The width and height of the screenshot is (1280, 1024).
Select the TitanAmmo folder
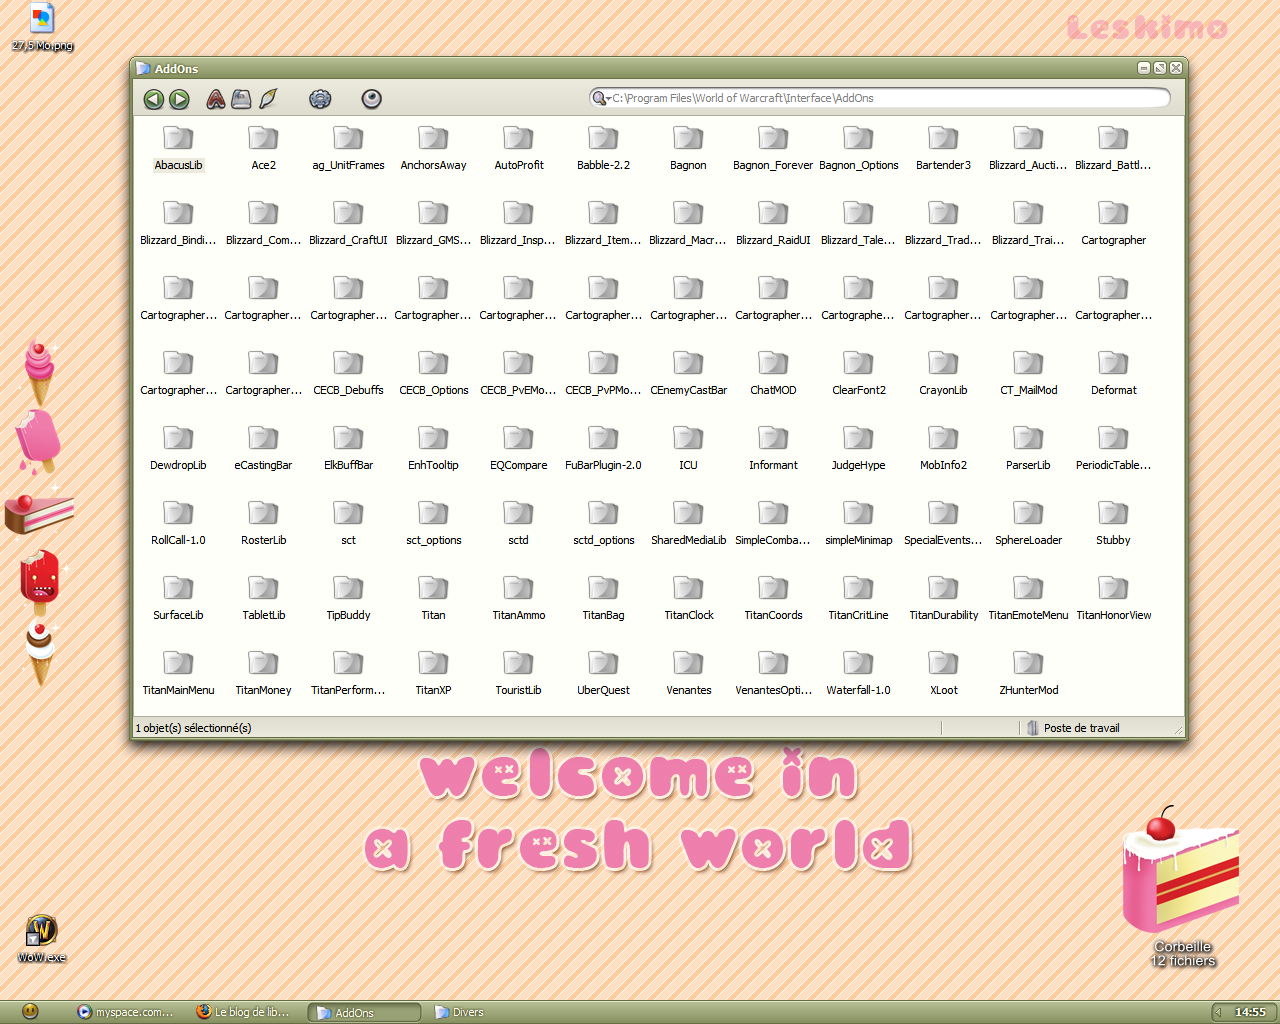pos(518,599)
